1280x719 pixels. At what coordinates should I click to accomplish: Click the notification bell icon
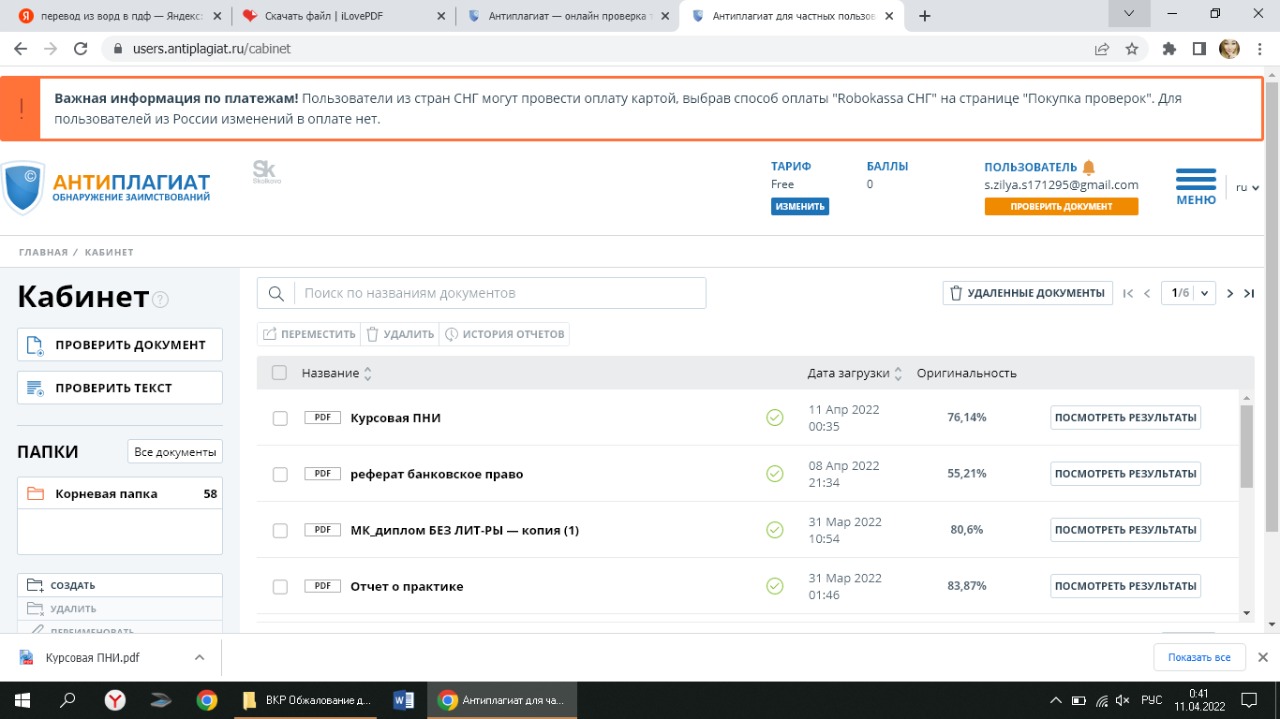click(x=1089, y=167)
